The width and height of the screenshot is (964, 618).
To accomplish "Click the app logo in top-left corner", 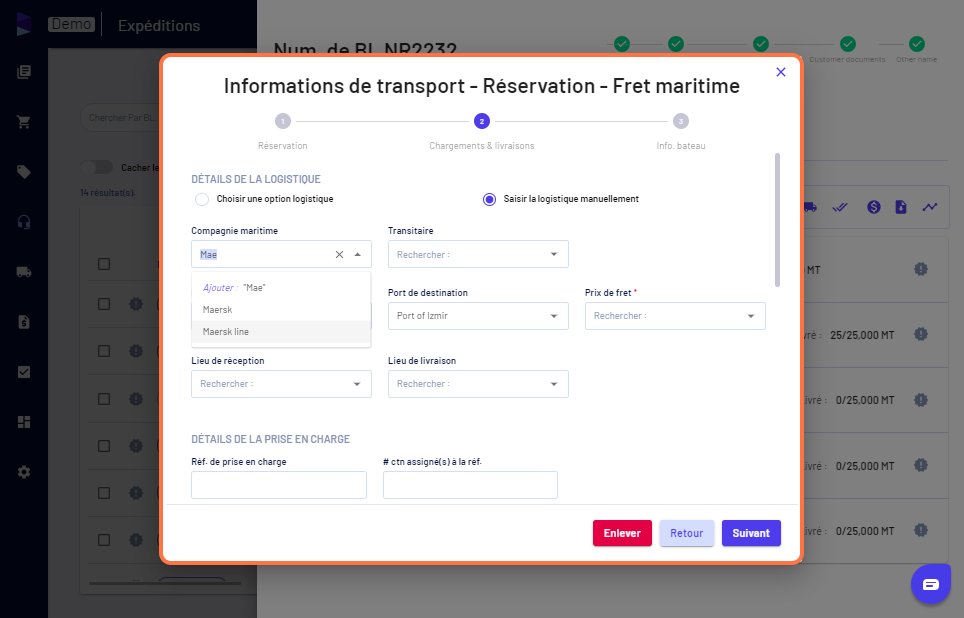I will 23,25.
